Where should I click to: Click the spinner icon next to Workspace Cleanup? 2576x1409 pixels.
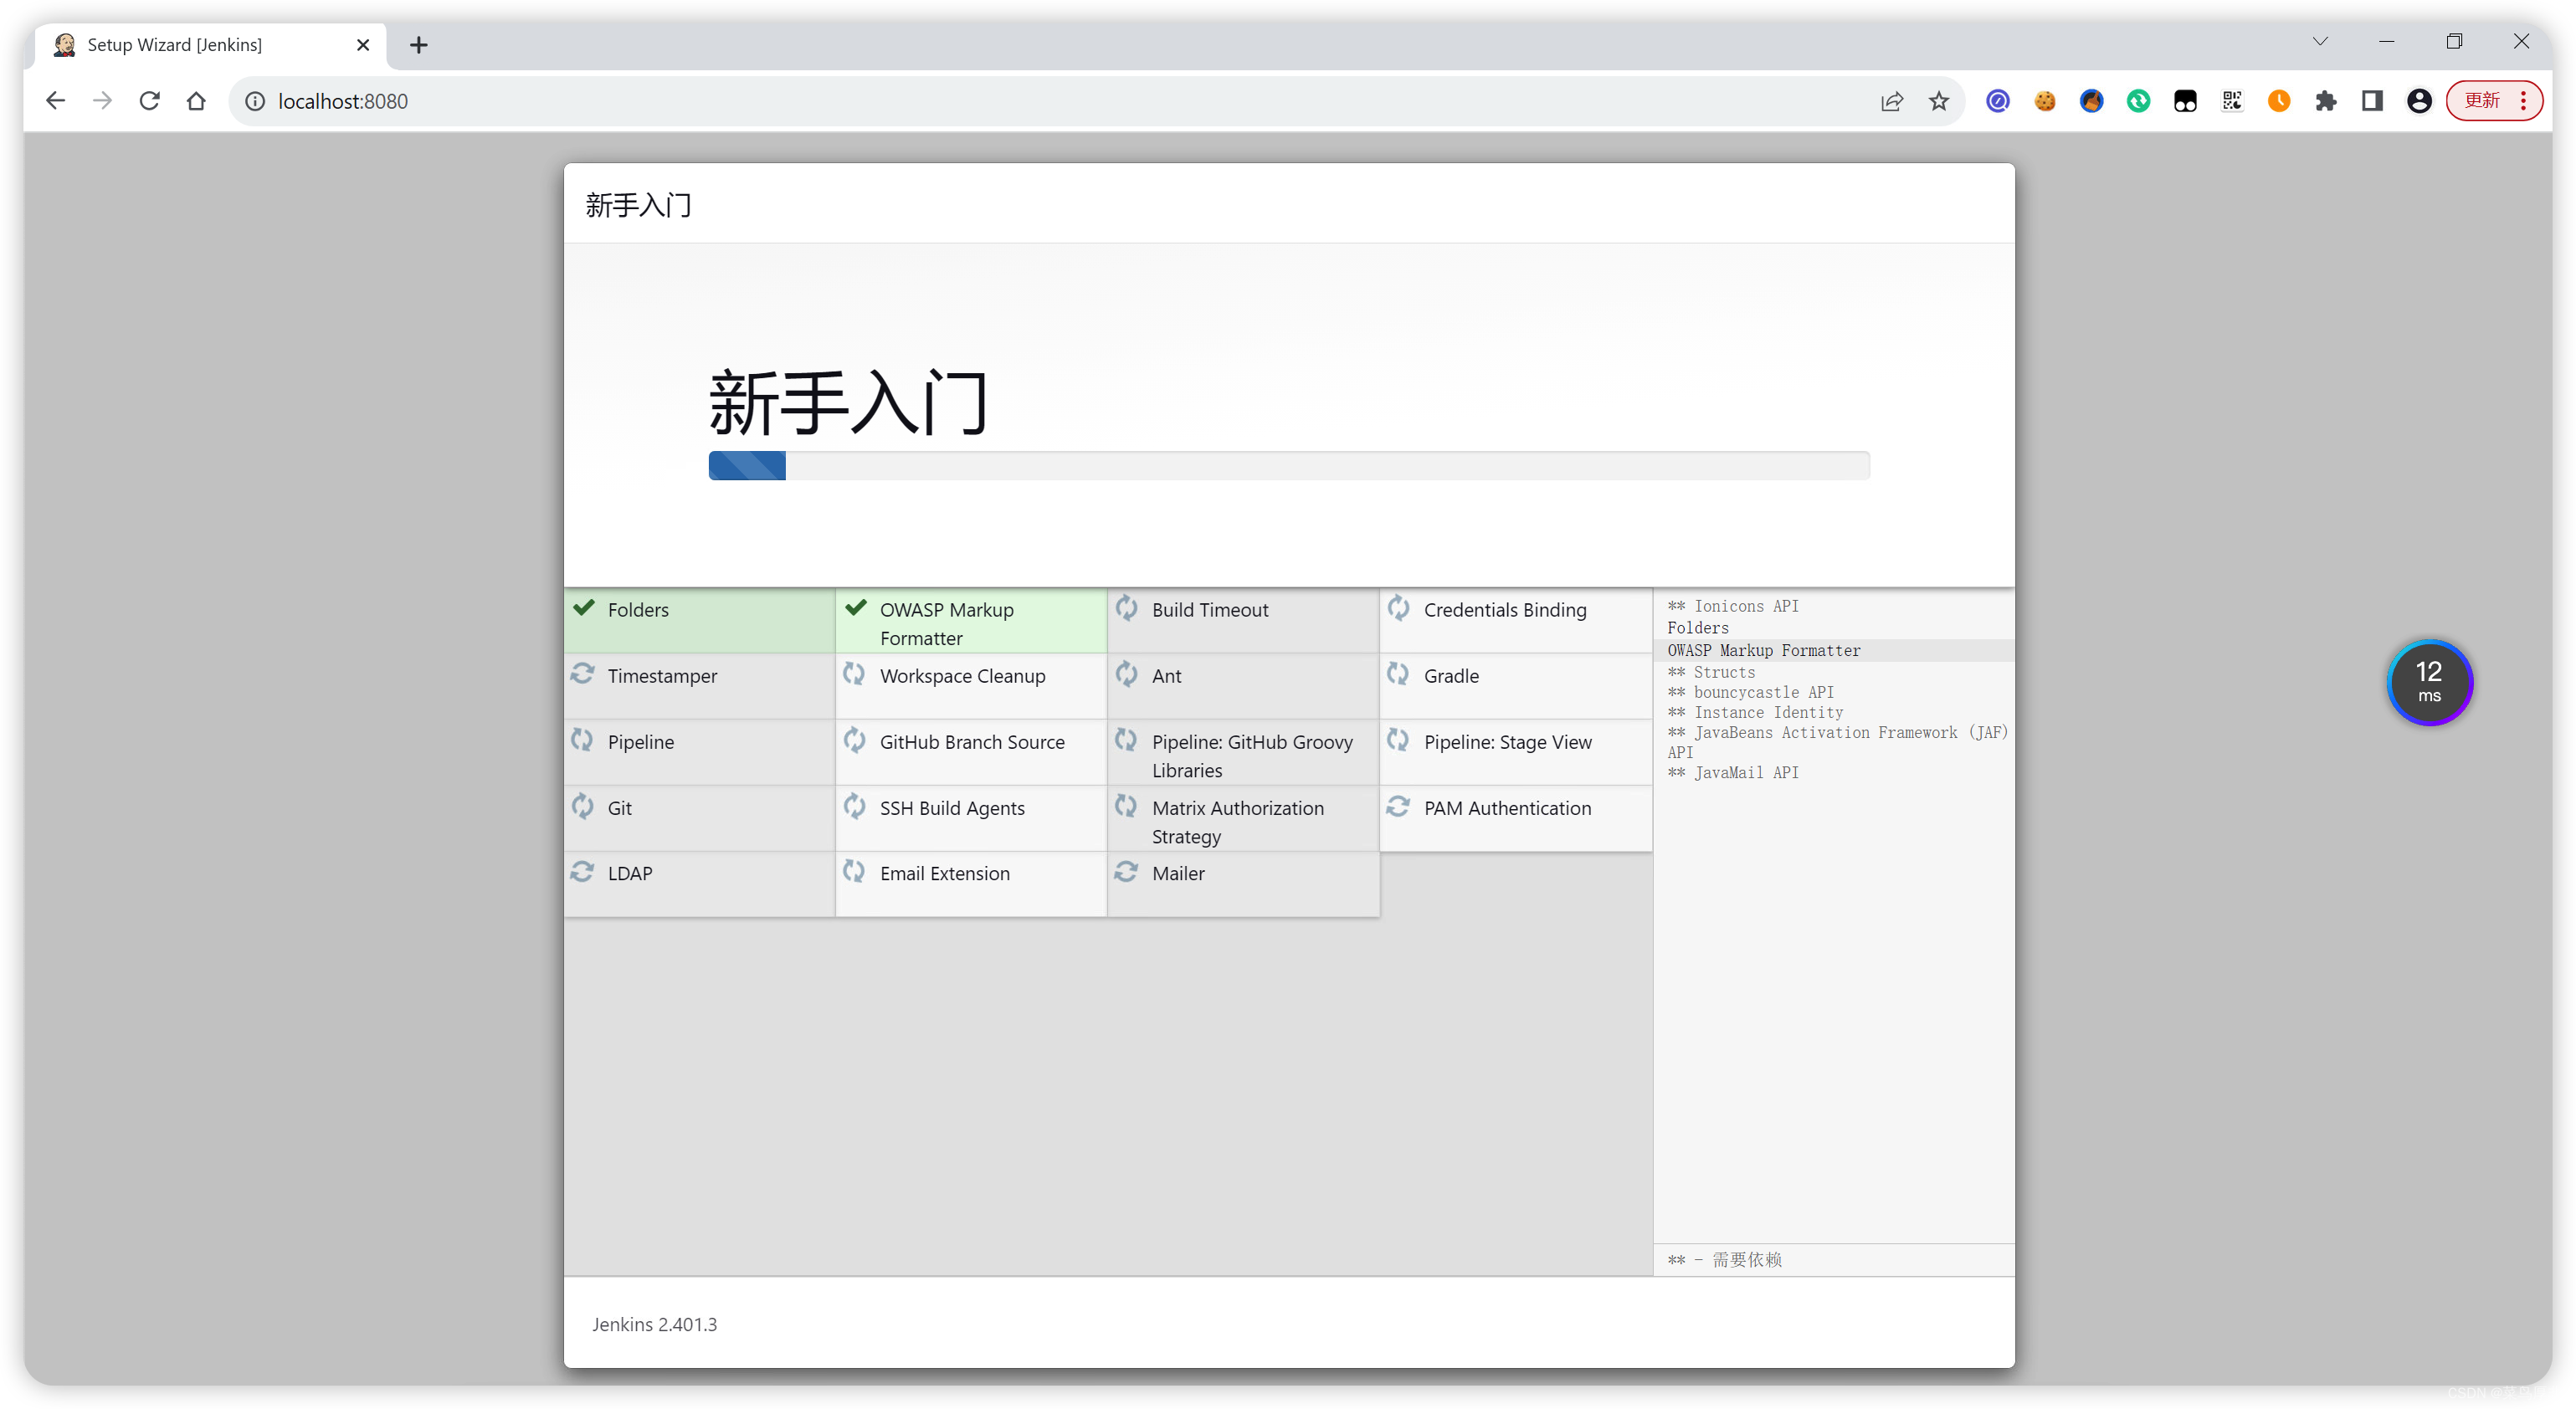pos(854,674)
